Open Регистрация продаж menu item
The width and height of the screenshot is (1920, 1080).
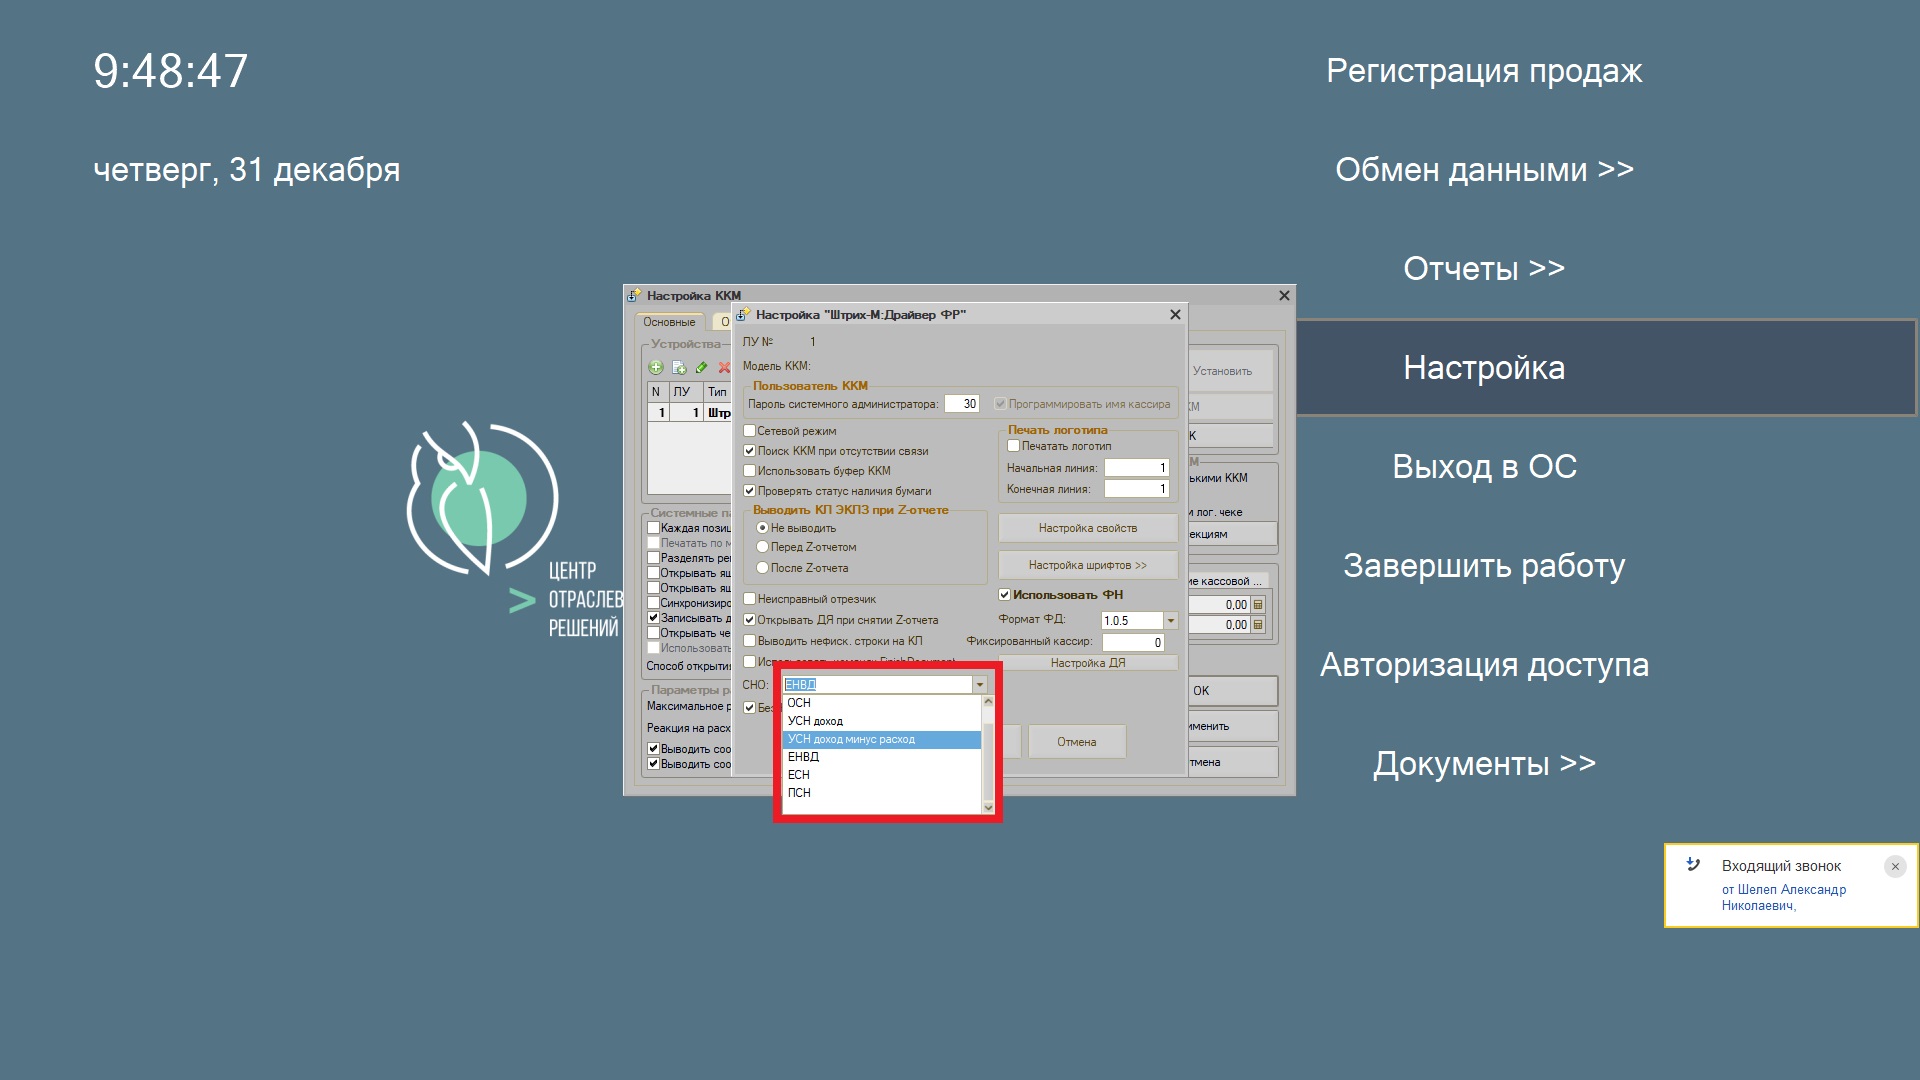1484,71
